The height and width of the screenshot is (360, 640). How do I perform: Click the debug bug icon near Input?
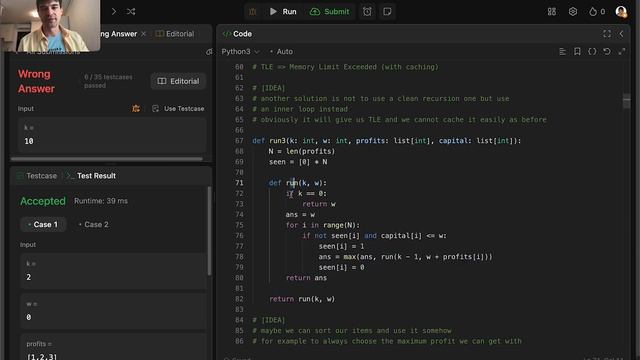(136, 109)
